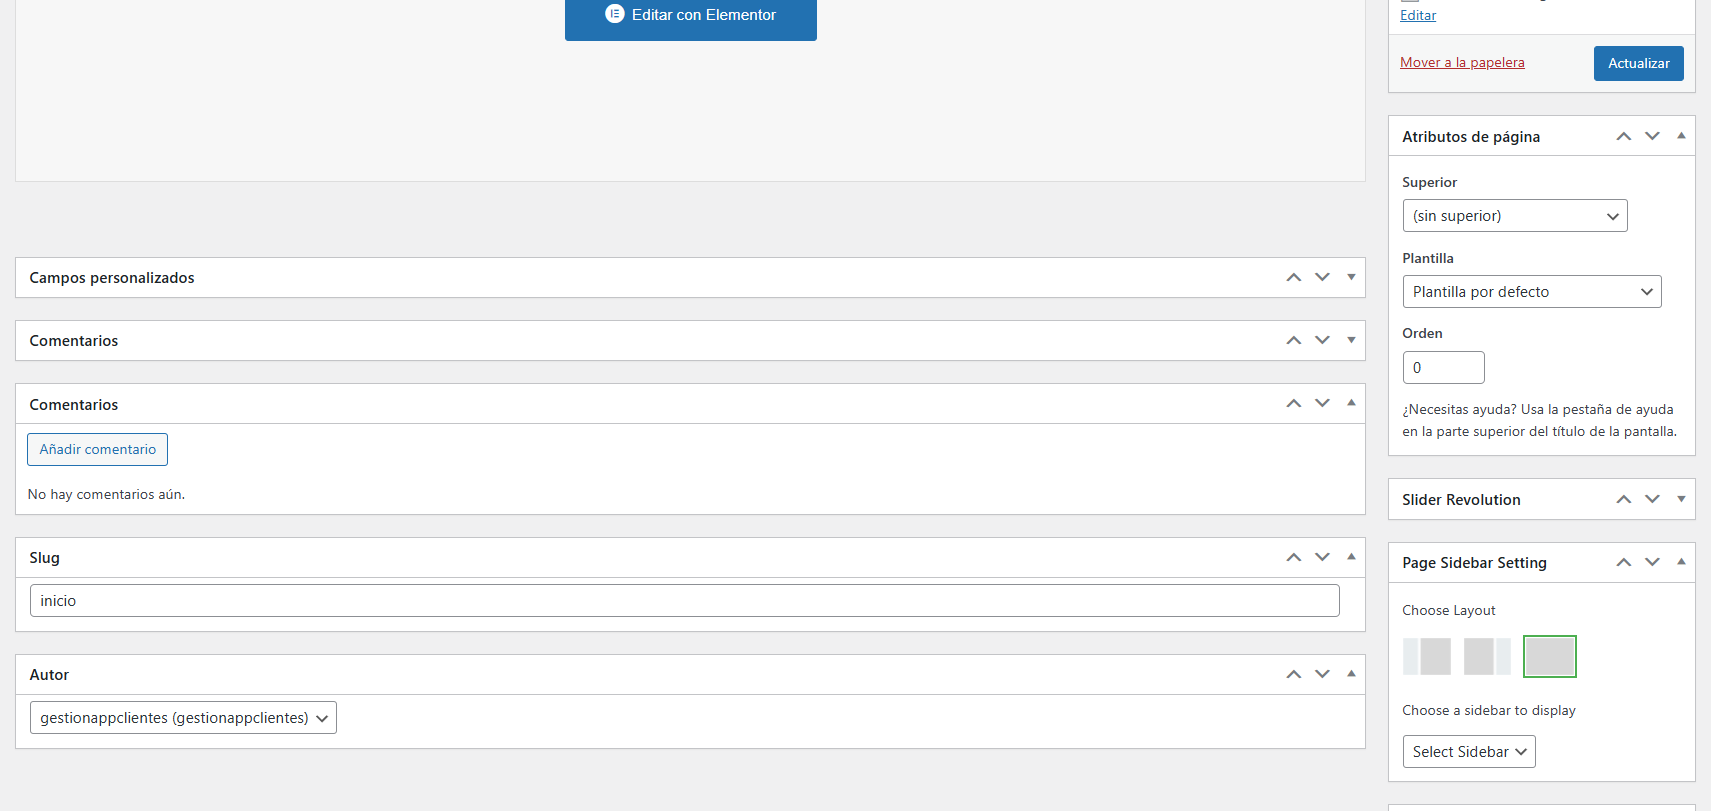Collapse the Autor panel
The image size is (1711, 811).
click(1351, 674)
